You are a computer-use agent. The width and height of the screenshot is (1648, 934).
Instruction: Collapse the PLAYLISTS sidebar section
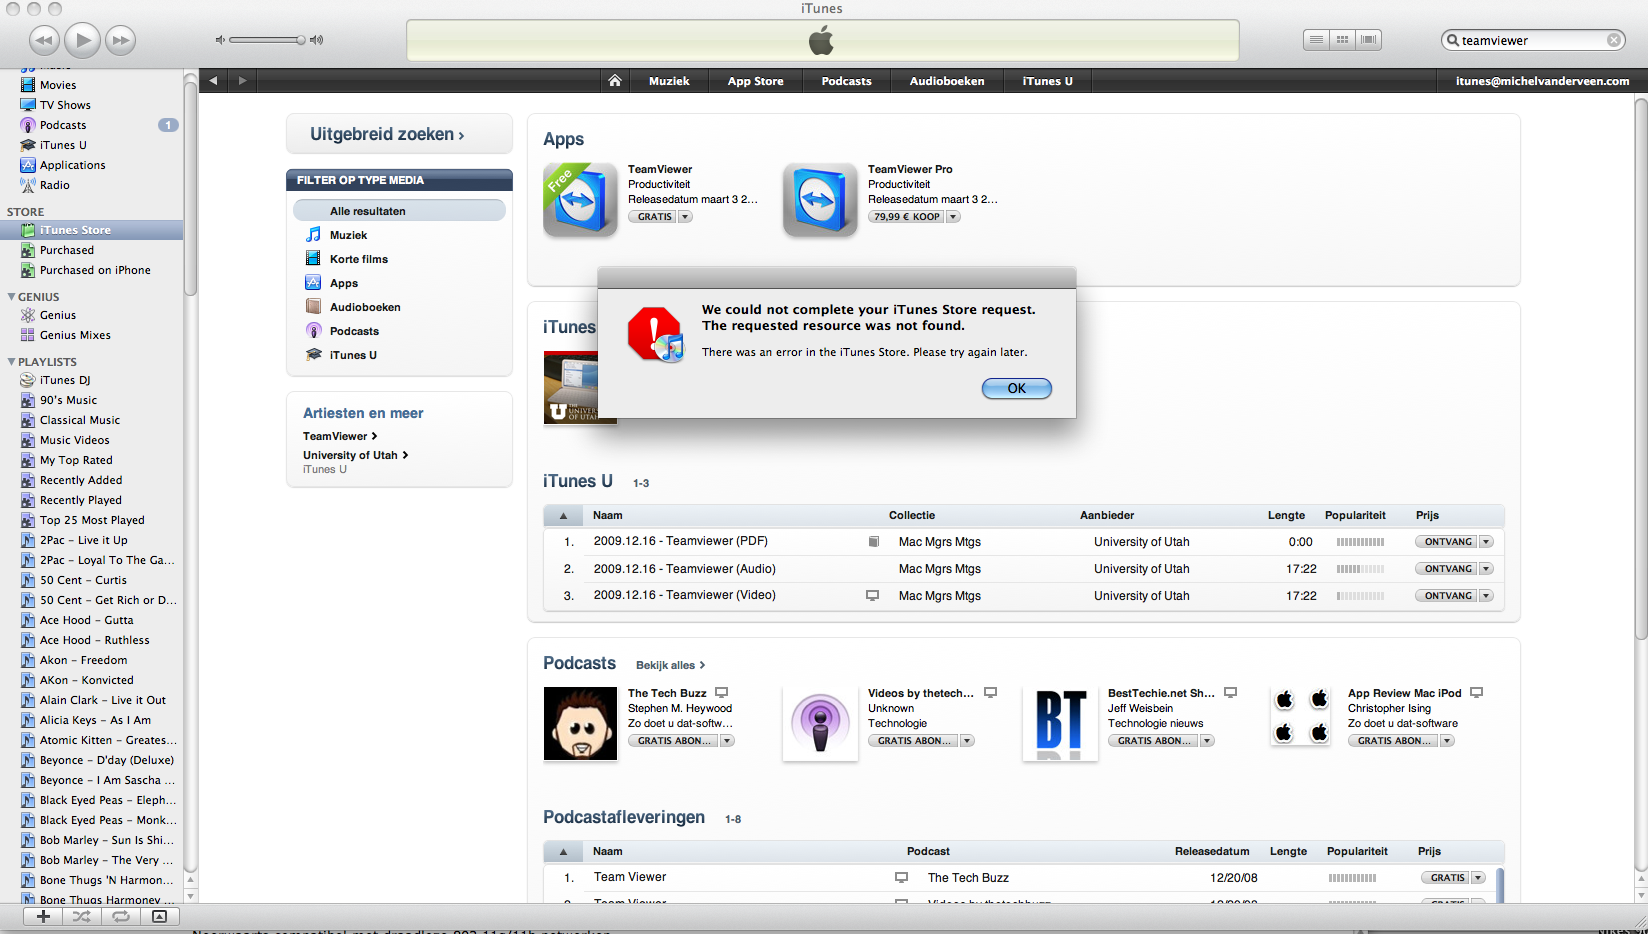pyautogui.click(x=11, y=362)
